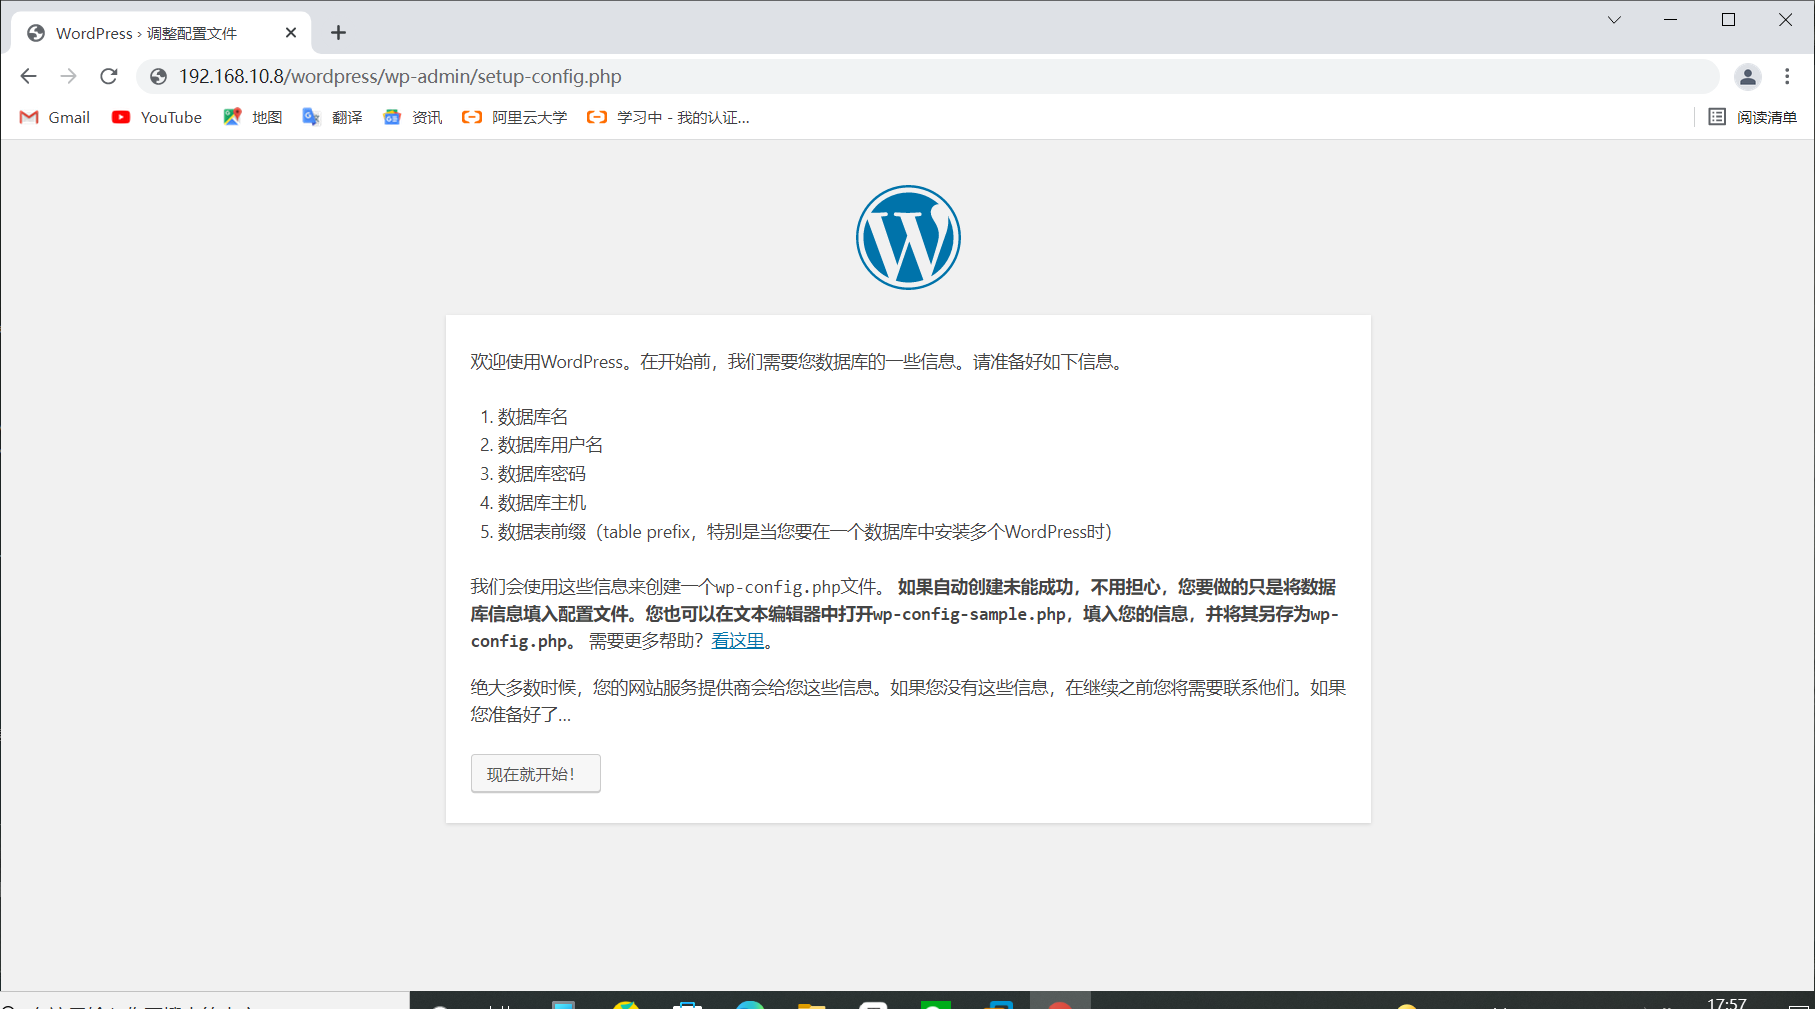View site information icon in address bar
The width and height of the screenshot is (1815, 1009).
tap(158, 77)
